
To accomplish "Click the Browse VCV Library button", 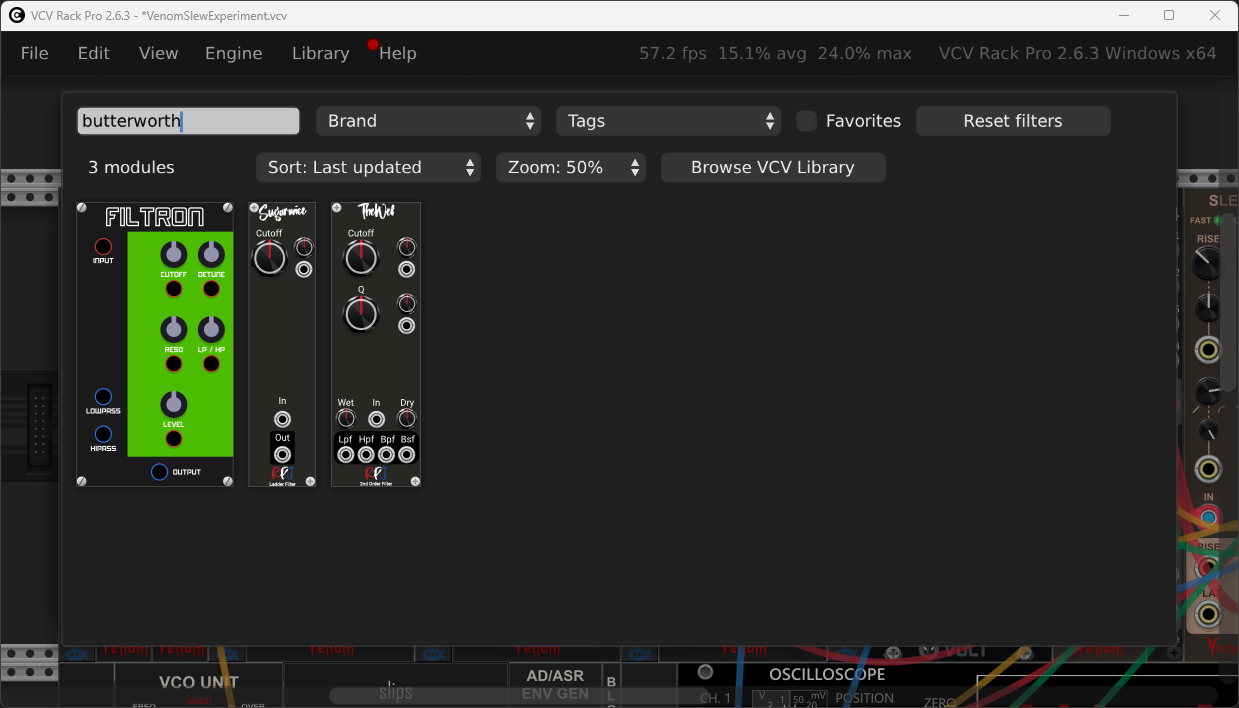I will [772, 168].
